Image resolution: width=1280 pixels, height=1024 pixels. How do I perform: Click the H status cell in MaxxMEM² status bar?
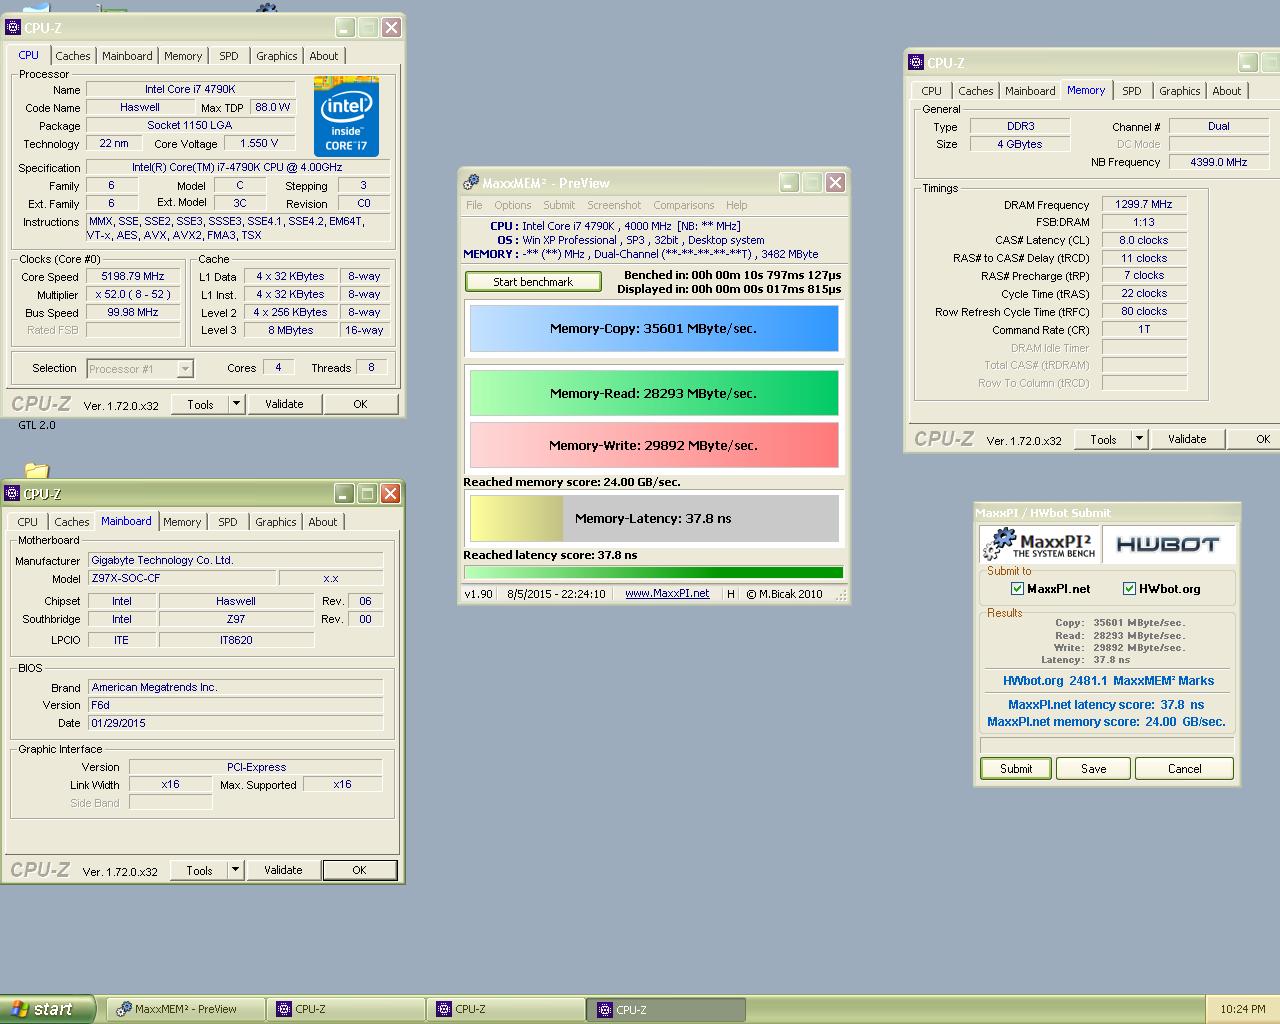point(731,594)
